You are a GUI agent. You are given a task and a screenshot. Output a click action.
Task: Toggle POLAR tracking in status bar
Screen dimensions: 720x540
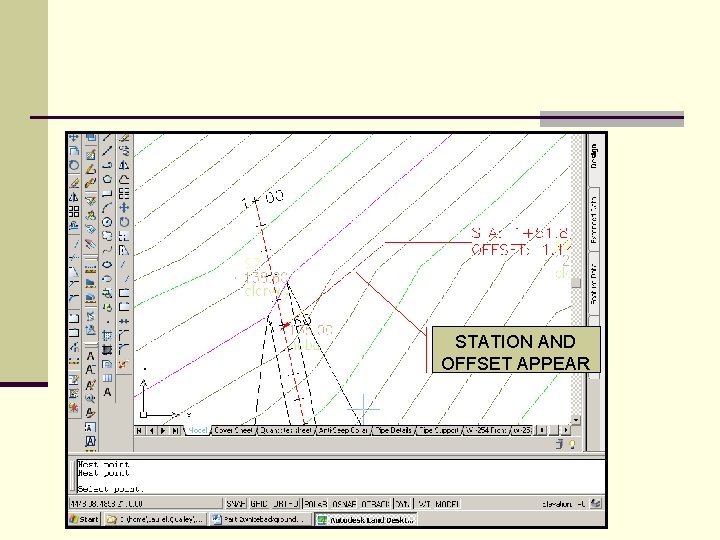click(x=315, y=504)
